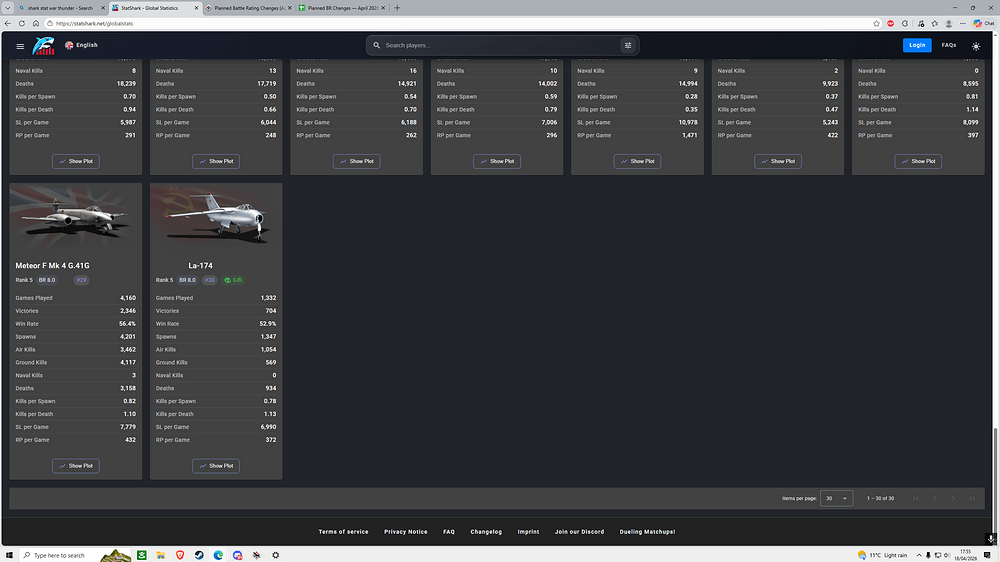The width and height of the screenshot is (1000, 562).
Task: Click Show Plot on the card with 9,923 deaths
Action: coord(778,161)
